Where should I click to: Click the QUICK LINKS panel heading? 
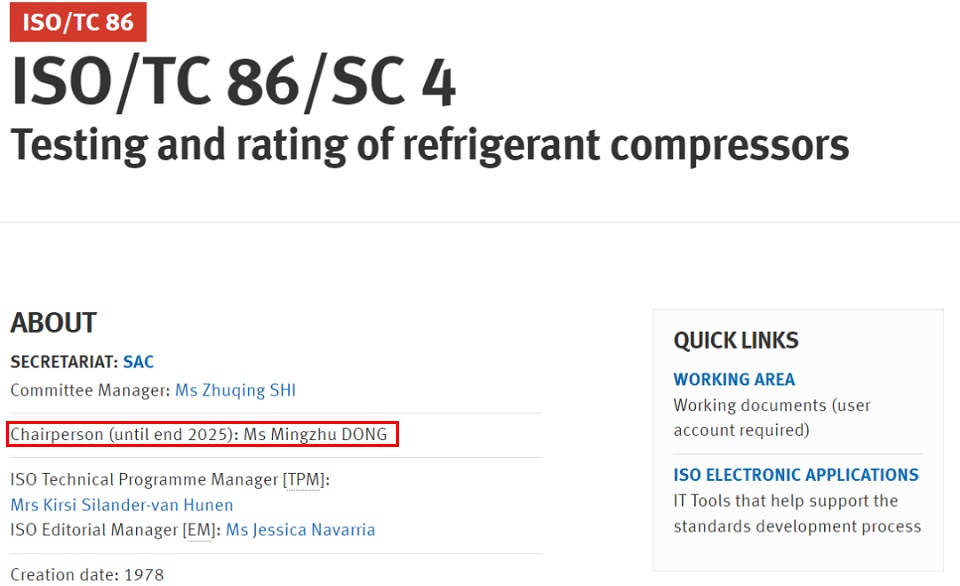pos(736,340)
